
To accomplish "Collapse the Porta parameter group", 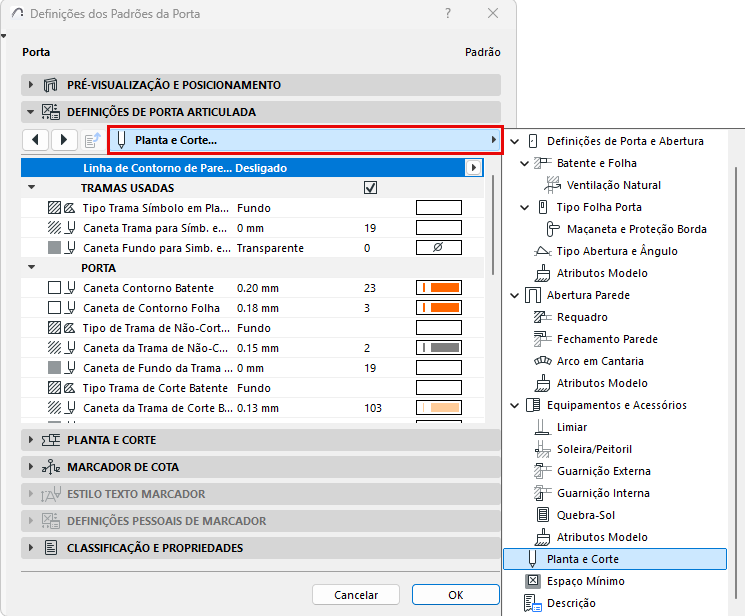I will [x=31, y=267].
